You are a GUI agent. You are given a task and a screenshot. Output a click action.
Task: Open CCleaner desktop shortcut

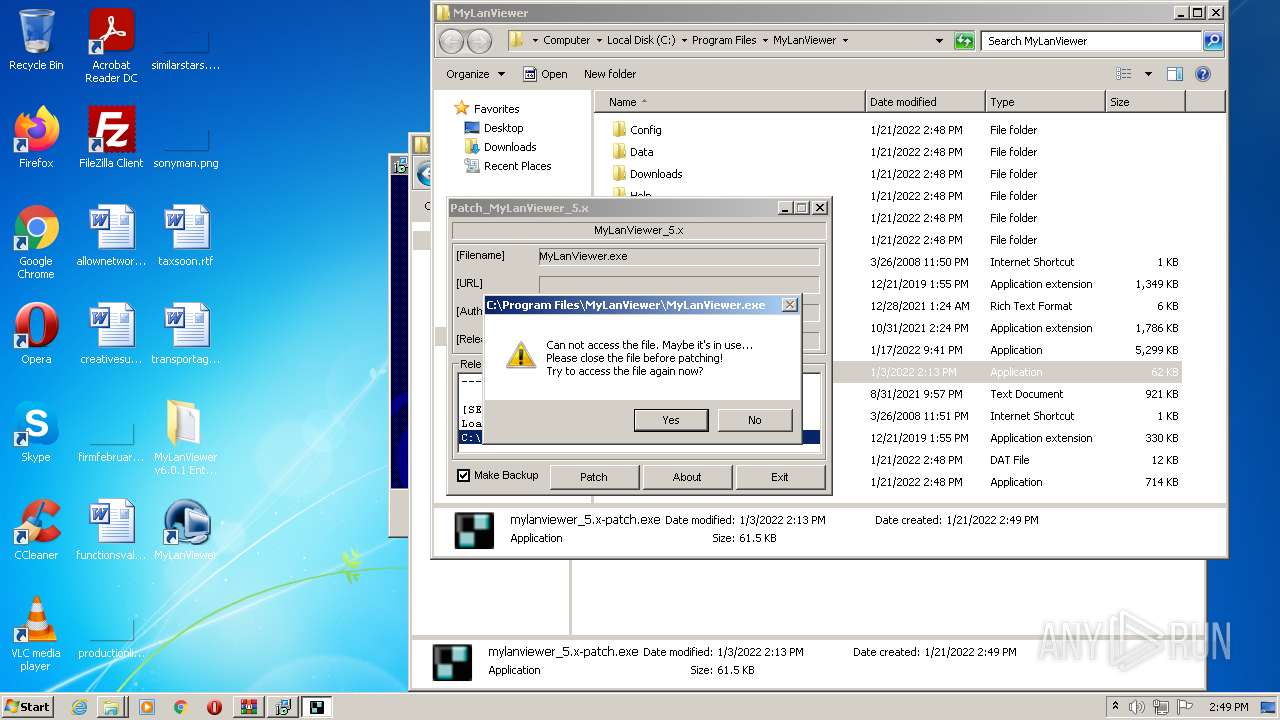pos(36,529)
